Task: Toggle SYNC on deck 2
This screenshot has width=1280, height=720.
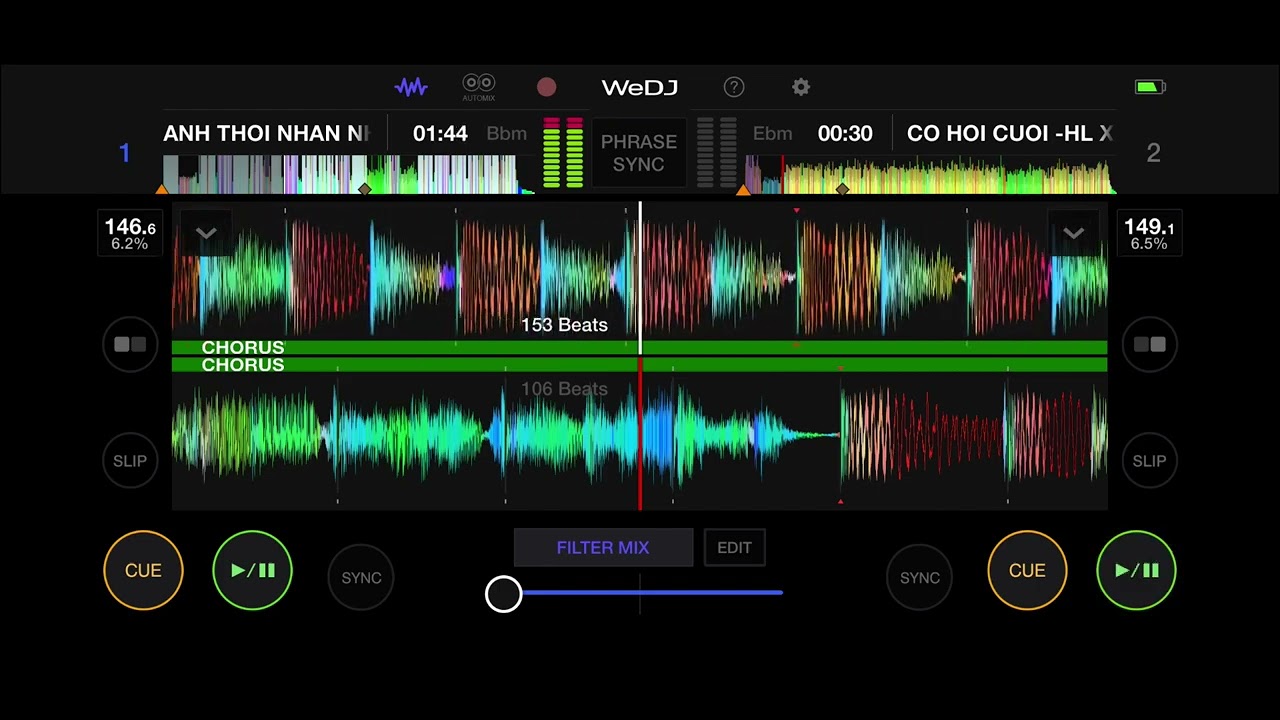Action: pyautogui.click(x=919, y=577)
